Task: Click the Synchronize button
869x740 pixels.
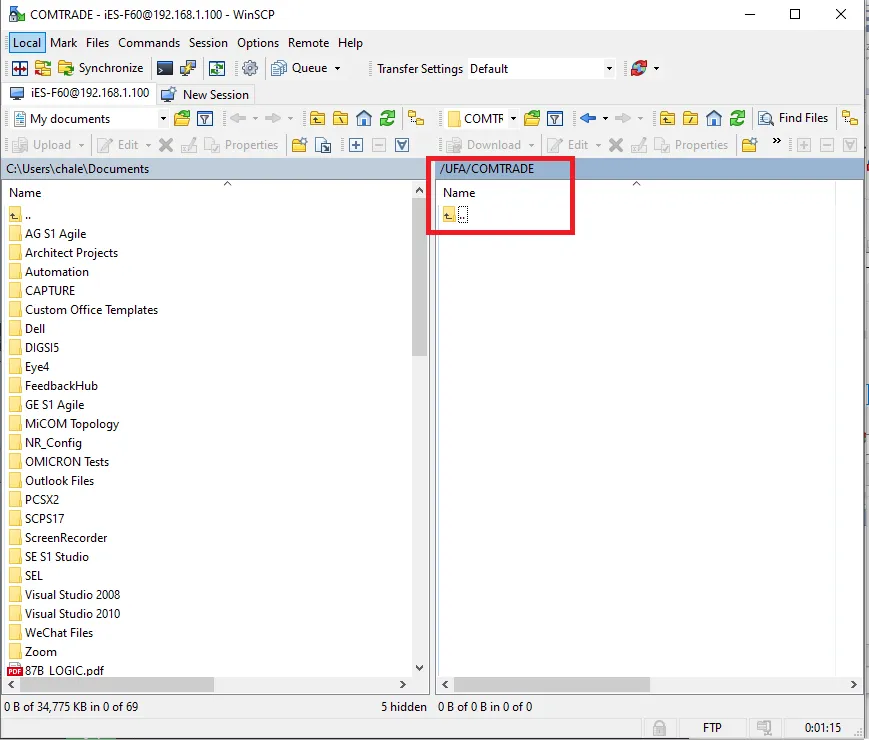Action: click(x=100, y=68)
